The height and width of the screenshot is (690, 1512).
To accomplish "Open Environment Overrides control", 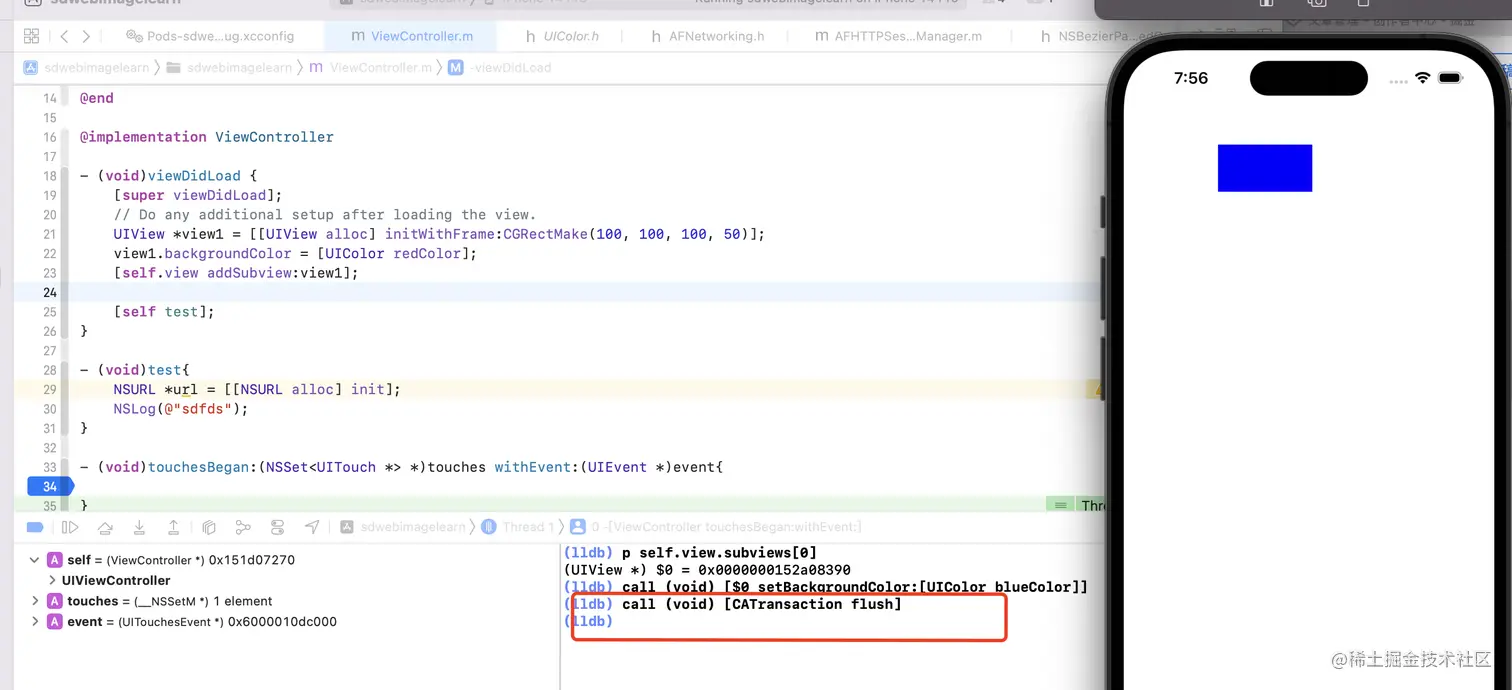I will [x=278, y=527].
